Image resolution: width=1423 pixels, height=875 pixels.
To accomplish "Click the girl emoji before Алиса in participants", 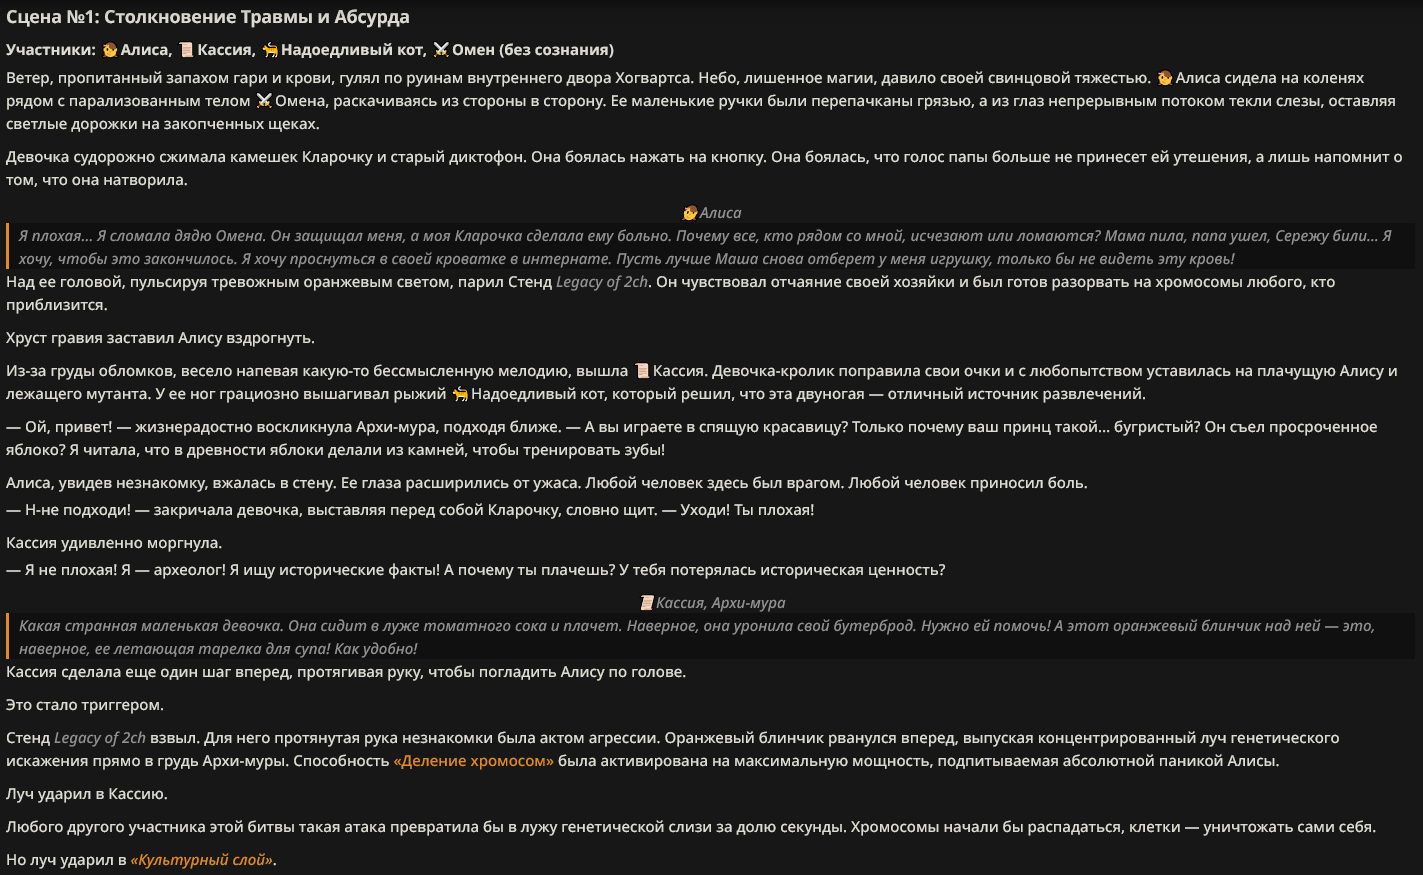I will pos(110,50).
